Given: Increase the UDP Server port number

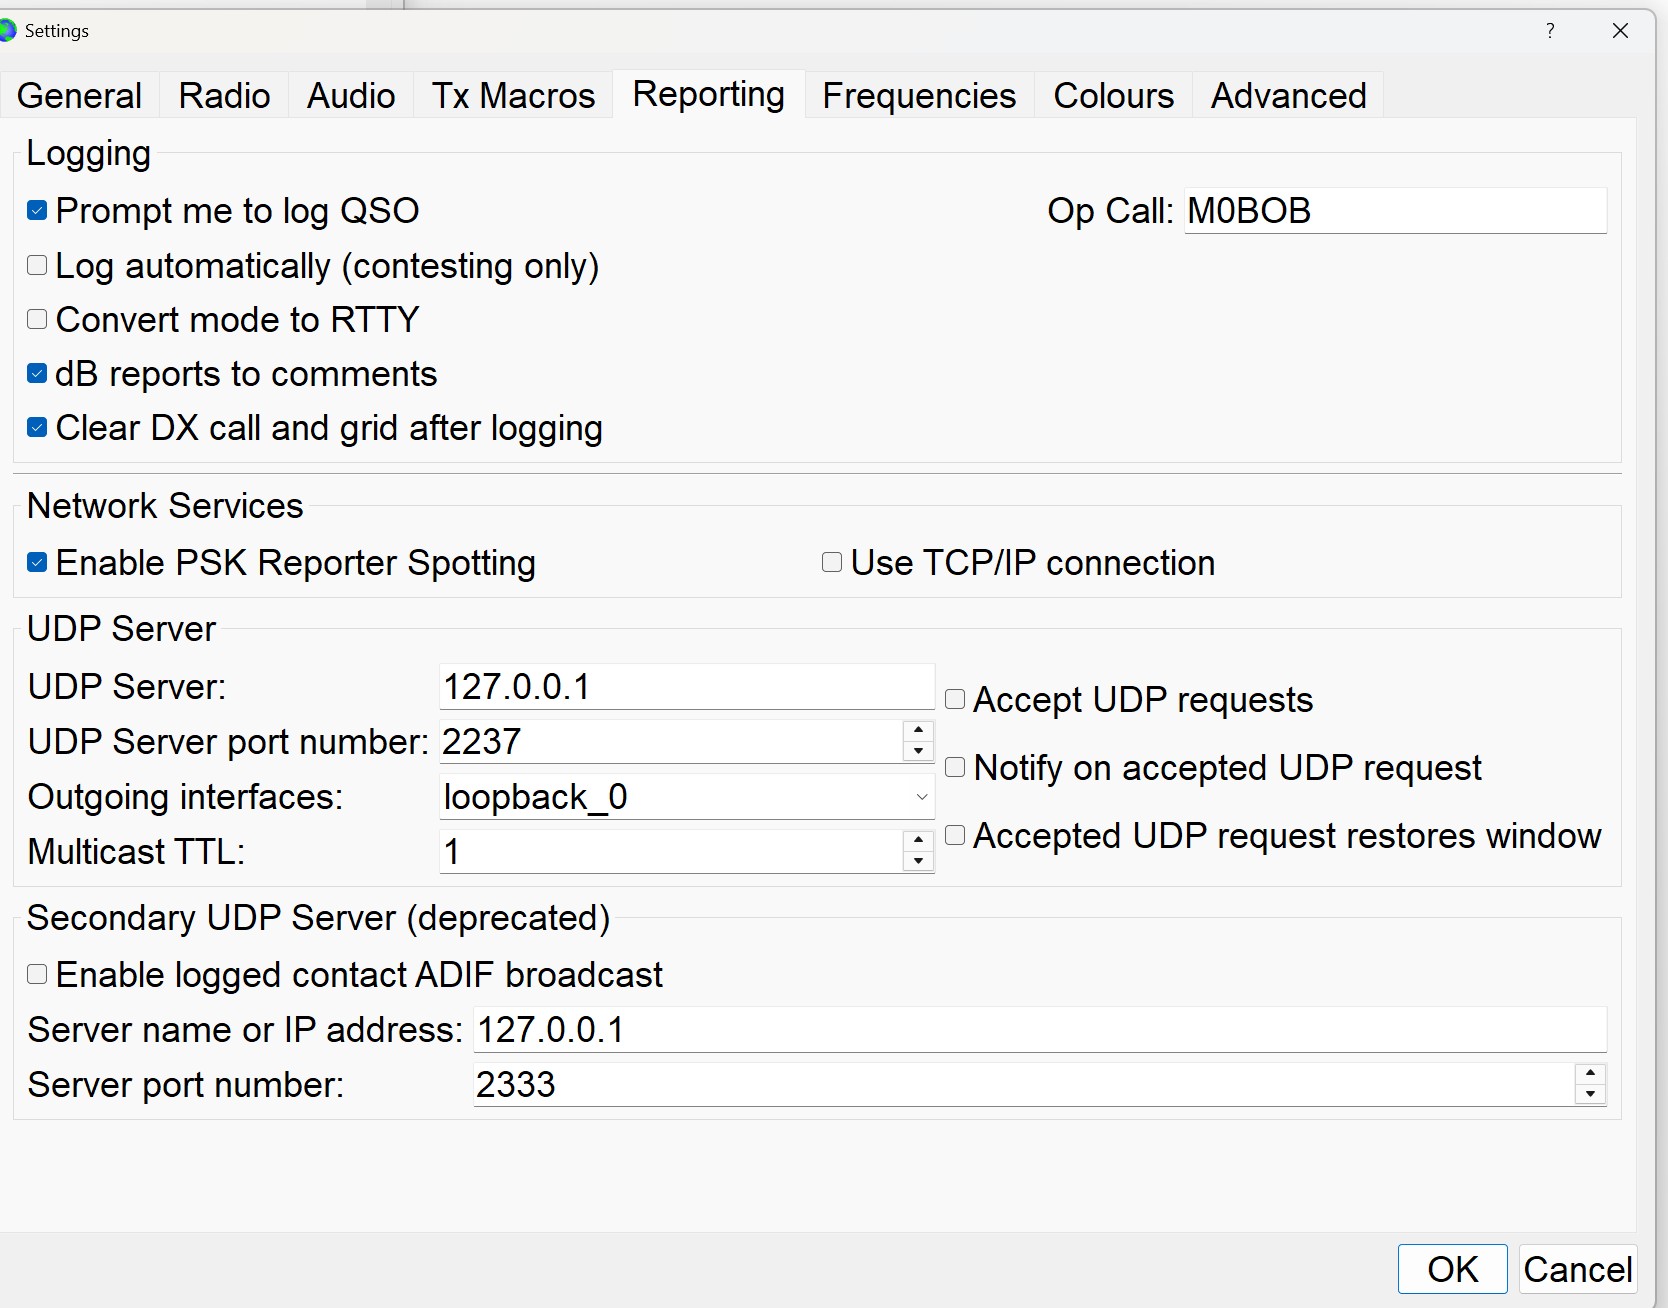Looking at the screenshot, I should point(918,731).
